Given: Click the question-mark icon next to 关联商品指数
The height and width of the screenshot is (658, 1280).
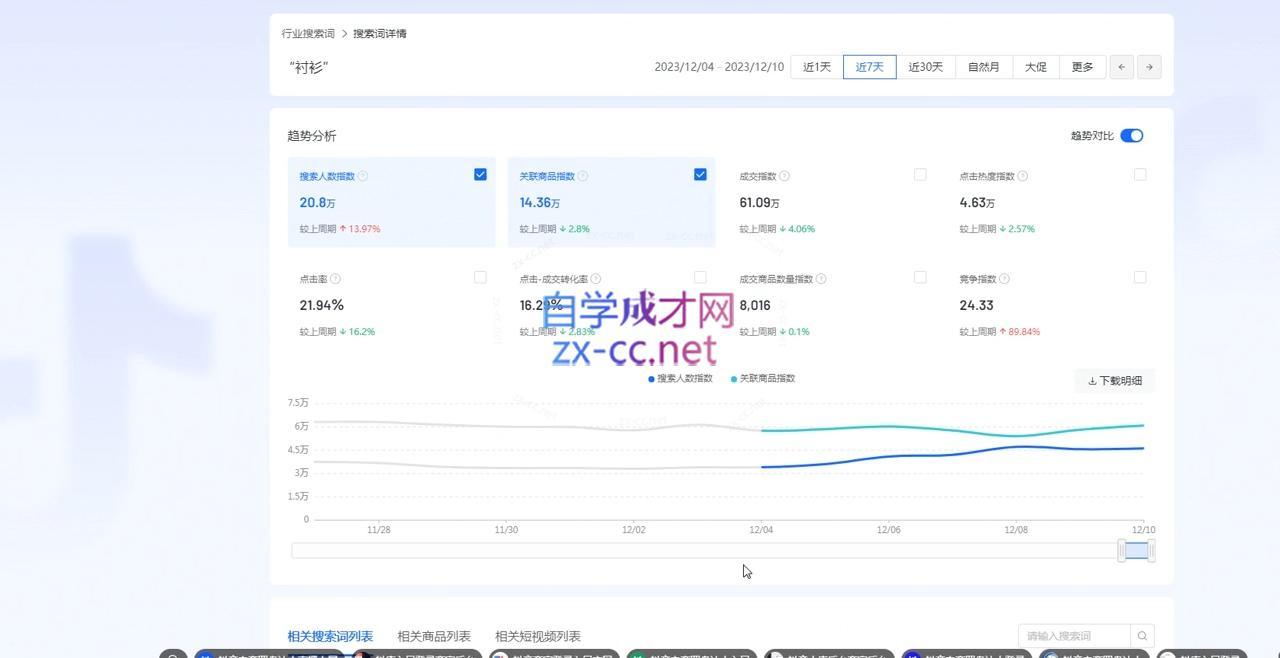Looking at the screenshot, I should (x=580, y=175).
